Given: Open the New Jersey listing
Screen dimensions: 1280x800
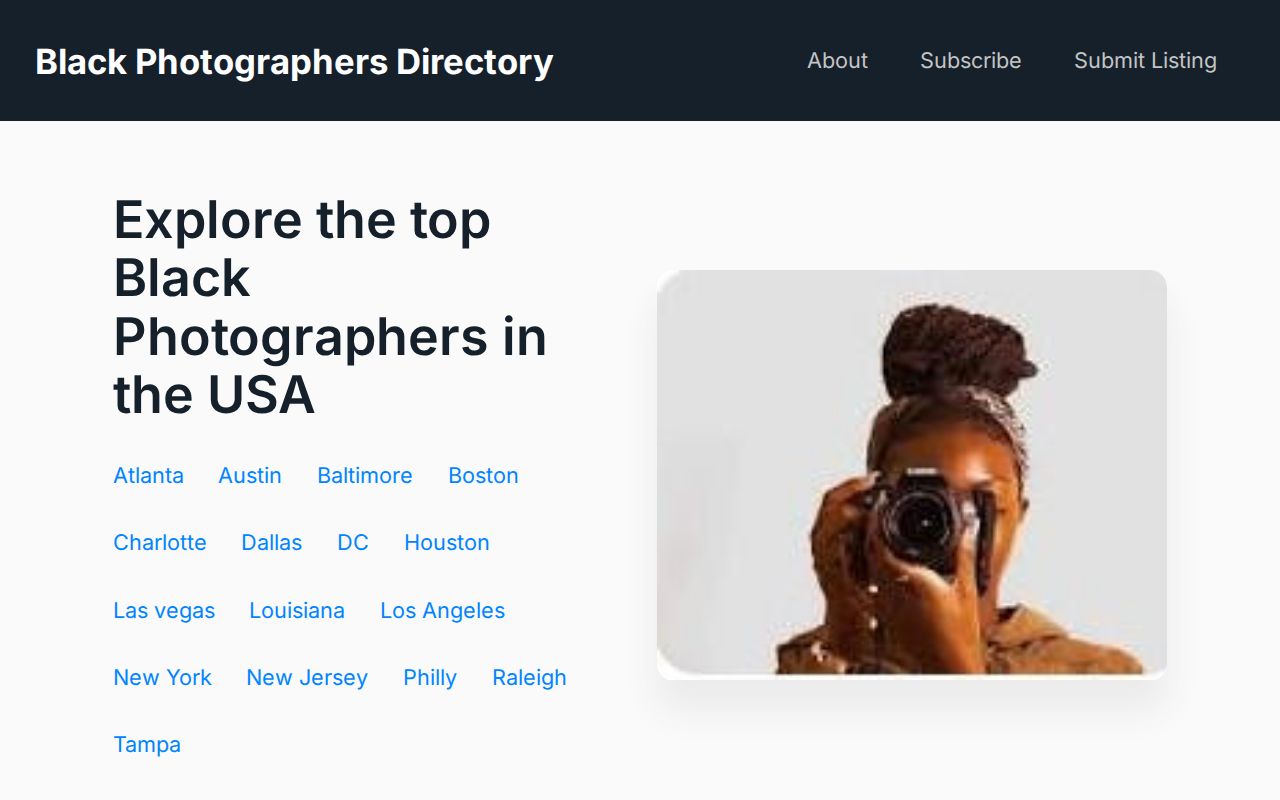Looking at the screenshot, I should coord(306,677).
